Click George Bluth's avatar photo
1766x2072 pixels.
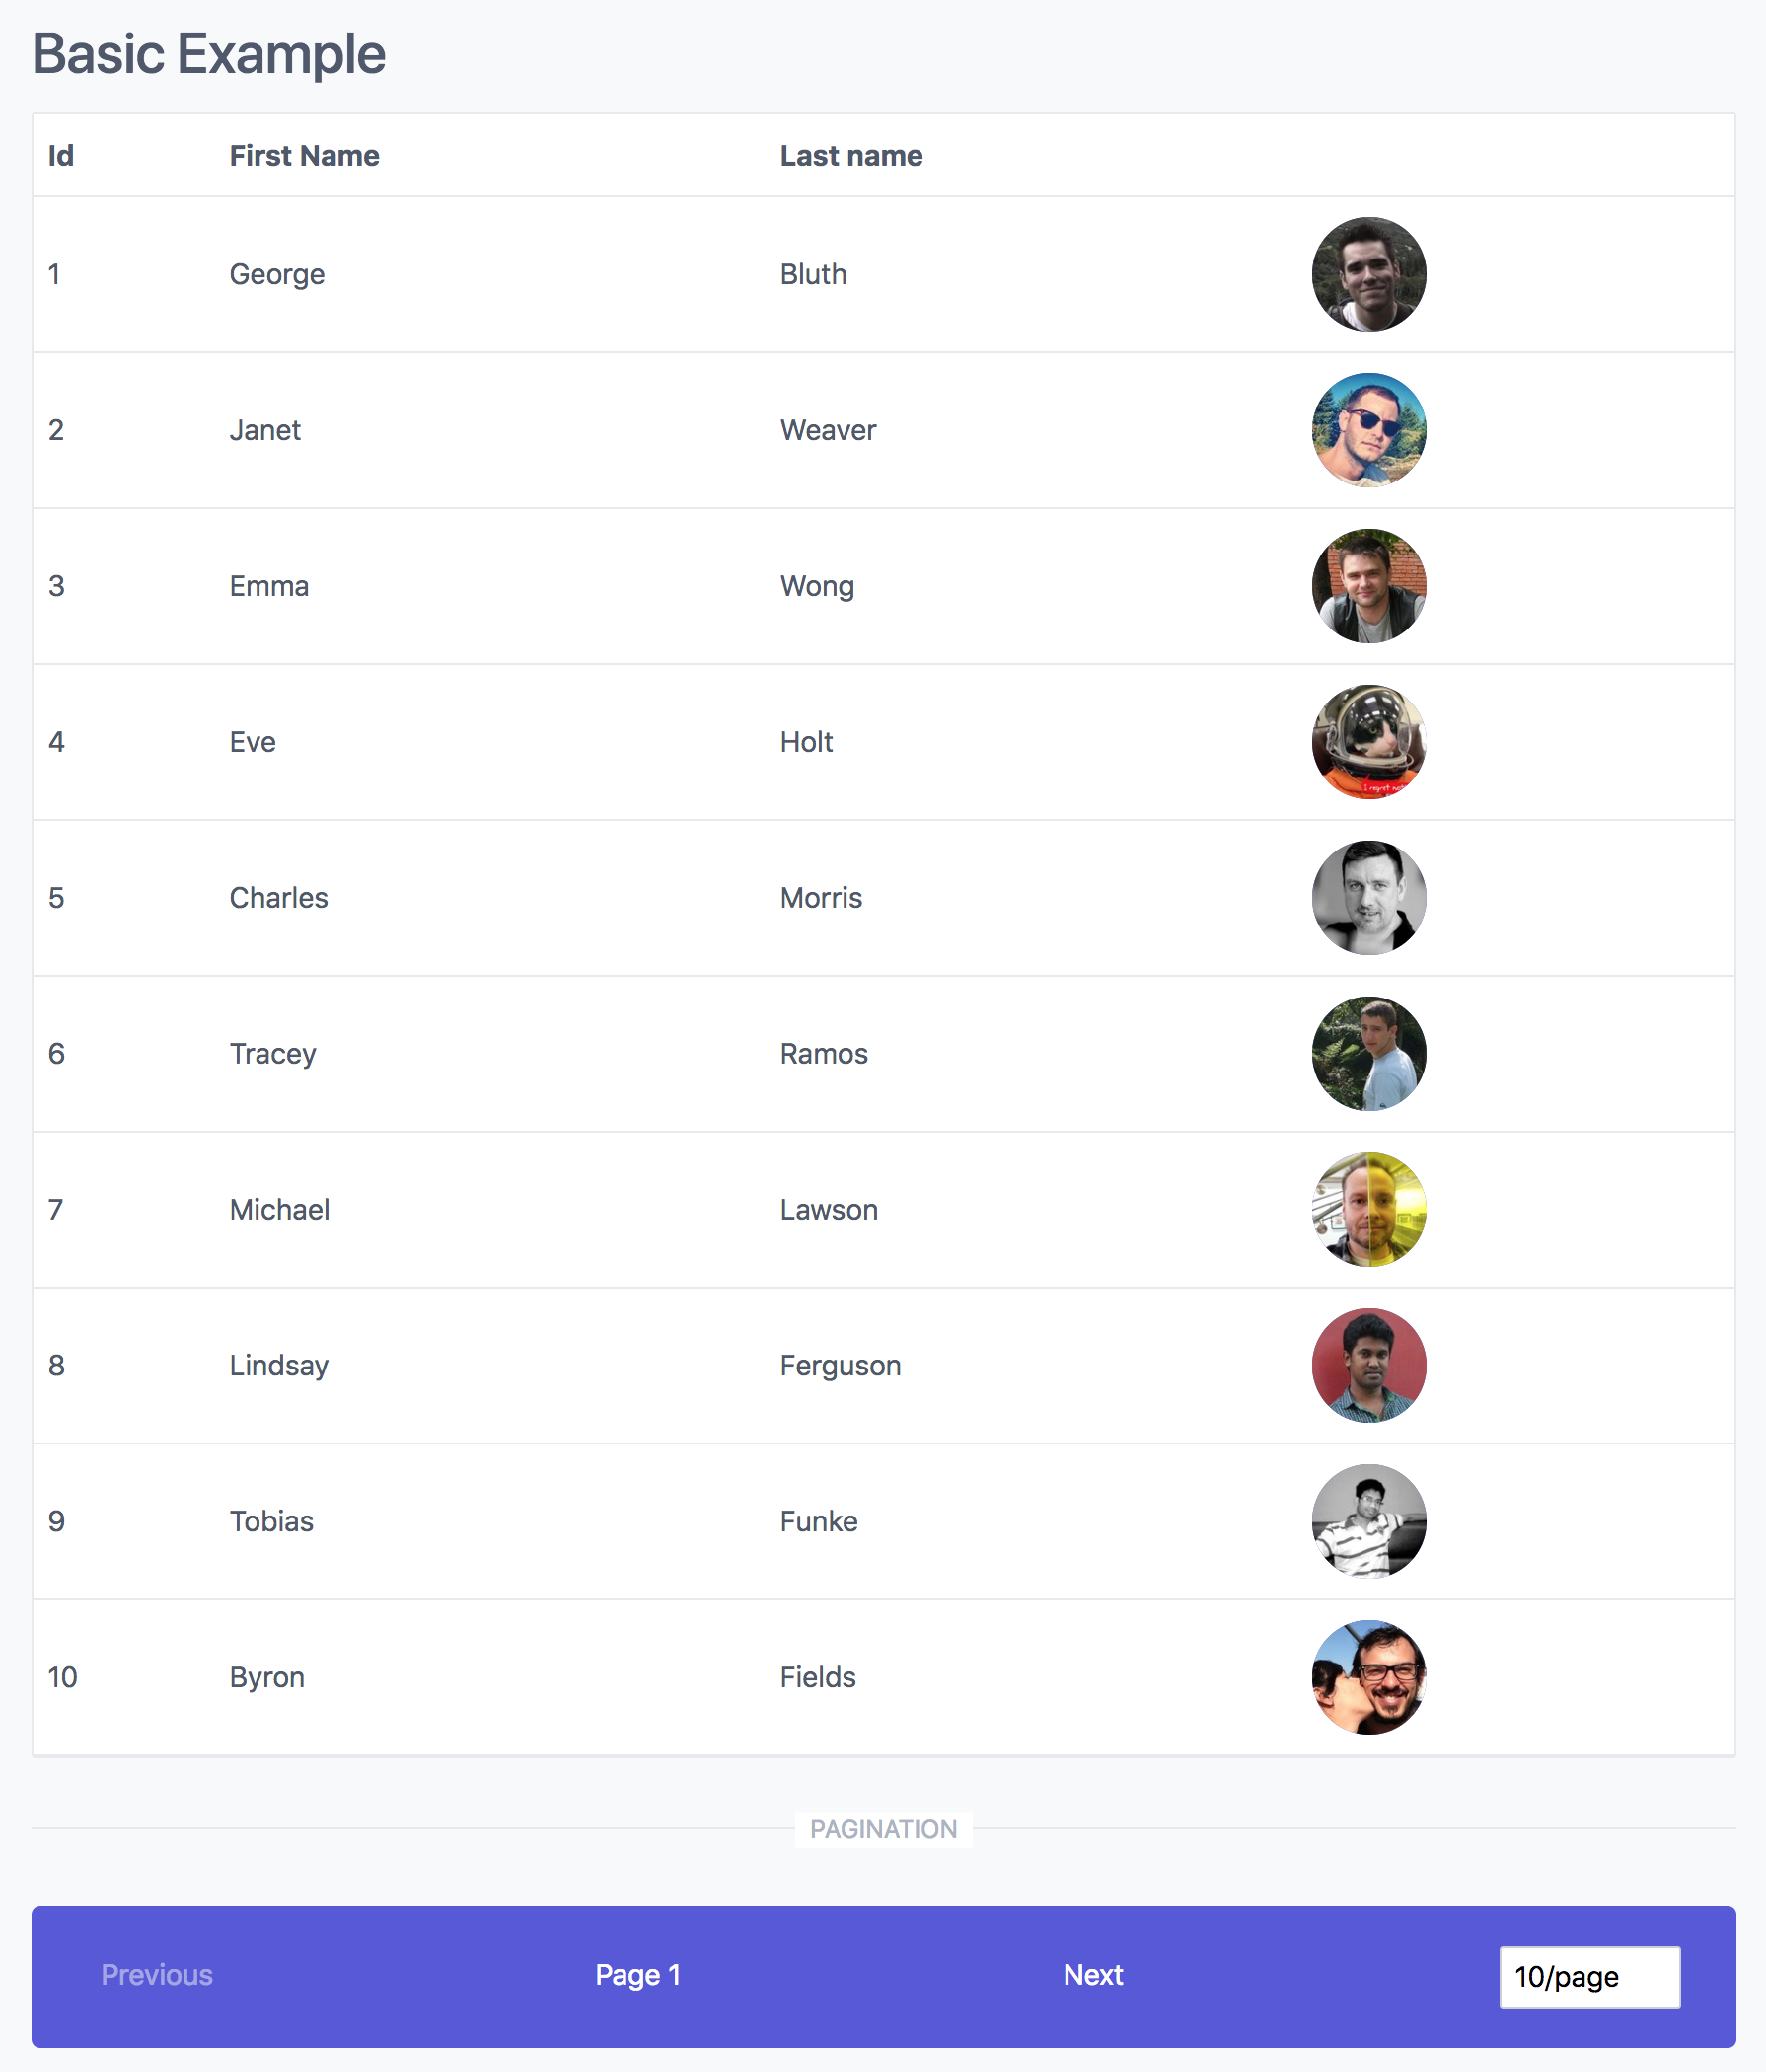click(x=1368, y=274)
